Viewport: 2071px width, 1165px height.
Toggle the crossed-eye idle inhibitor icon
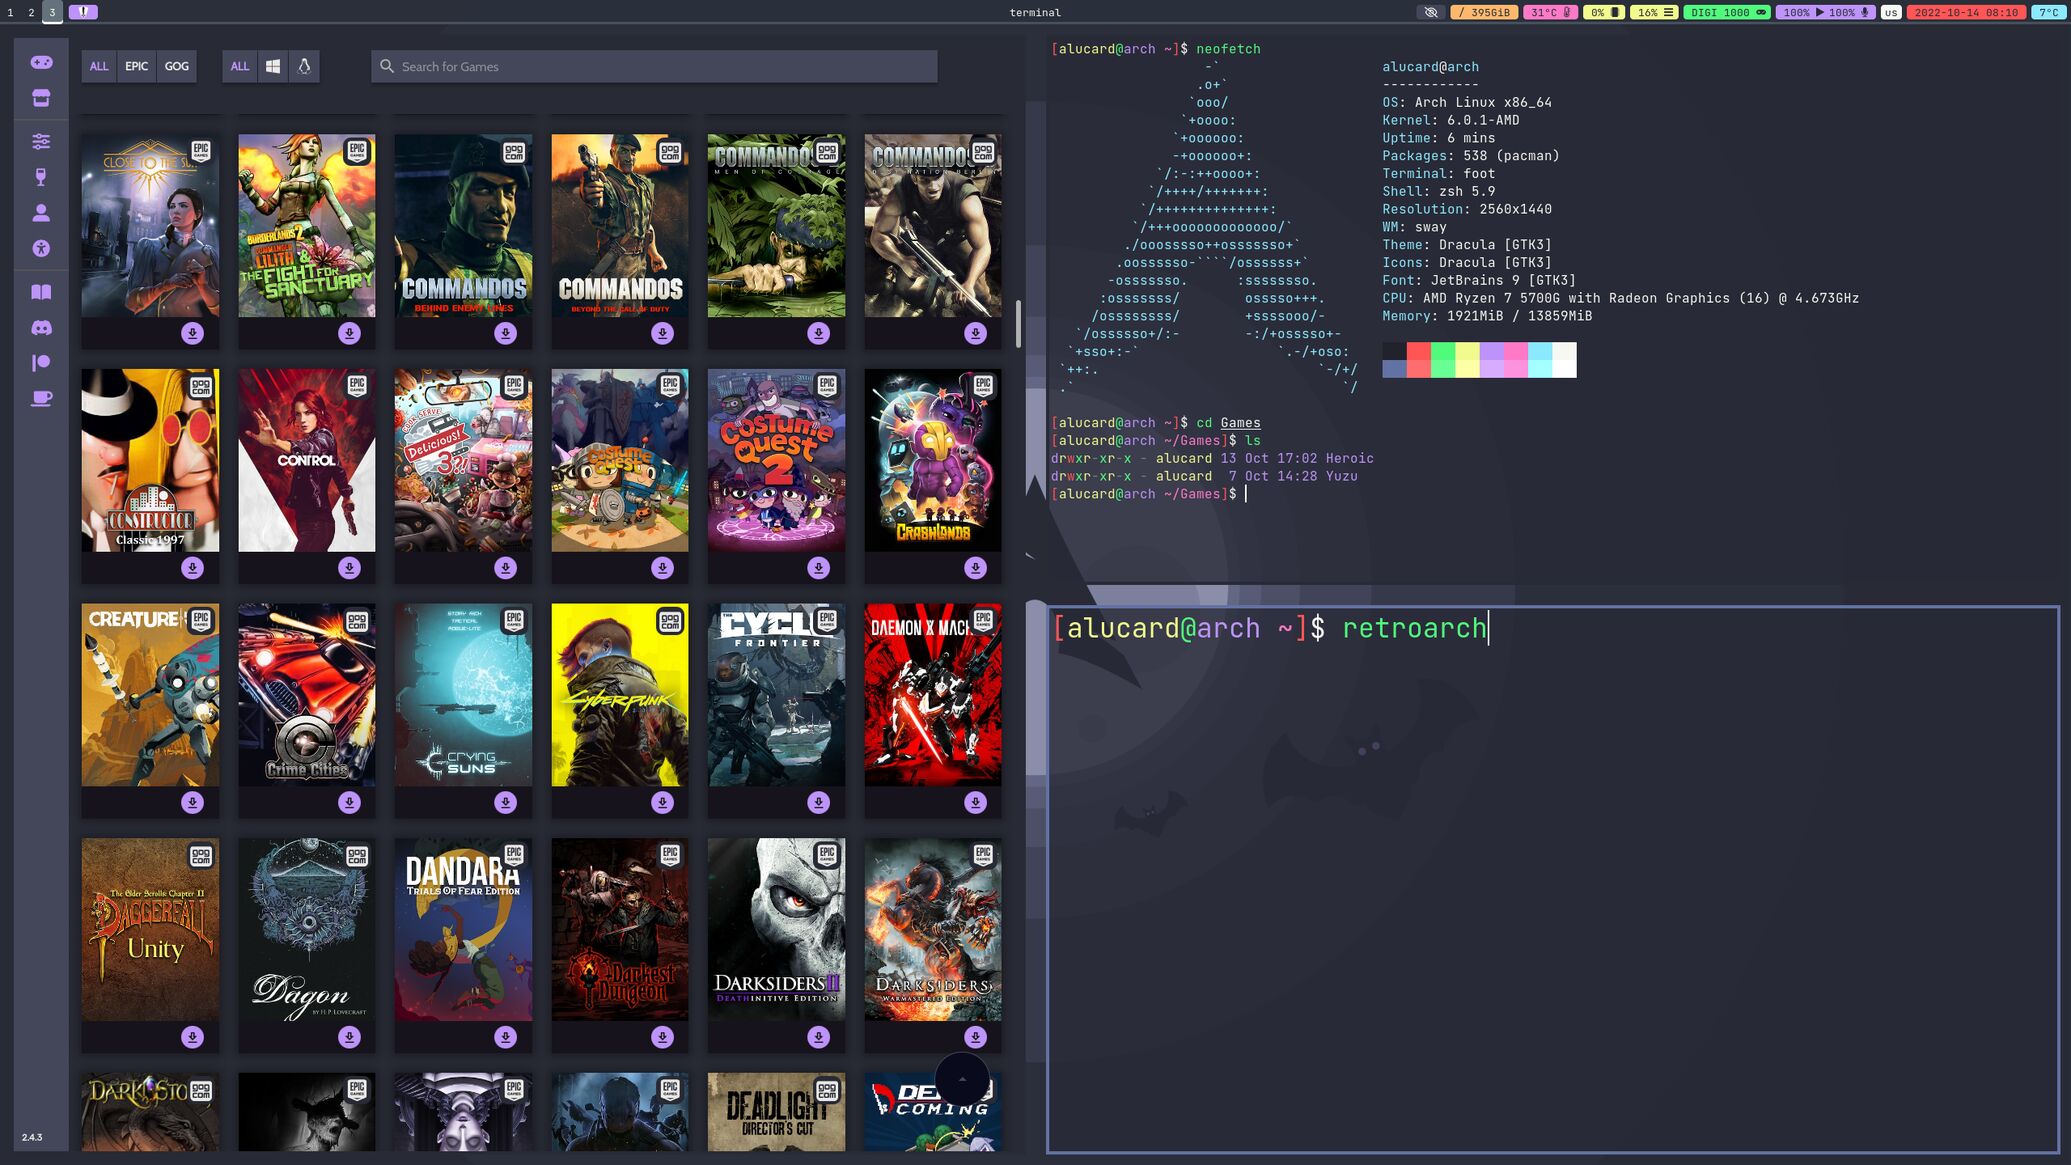[1431, 12]
